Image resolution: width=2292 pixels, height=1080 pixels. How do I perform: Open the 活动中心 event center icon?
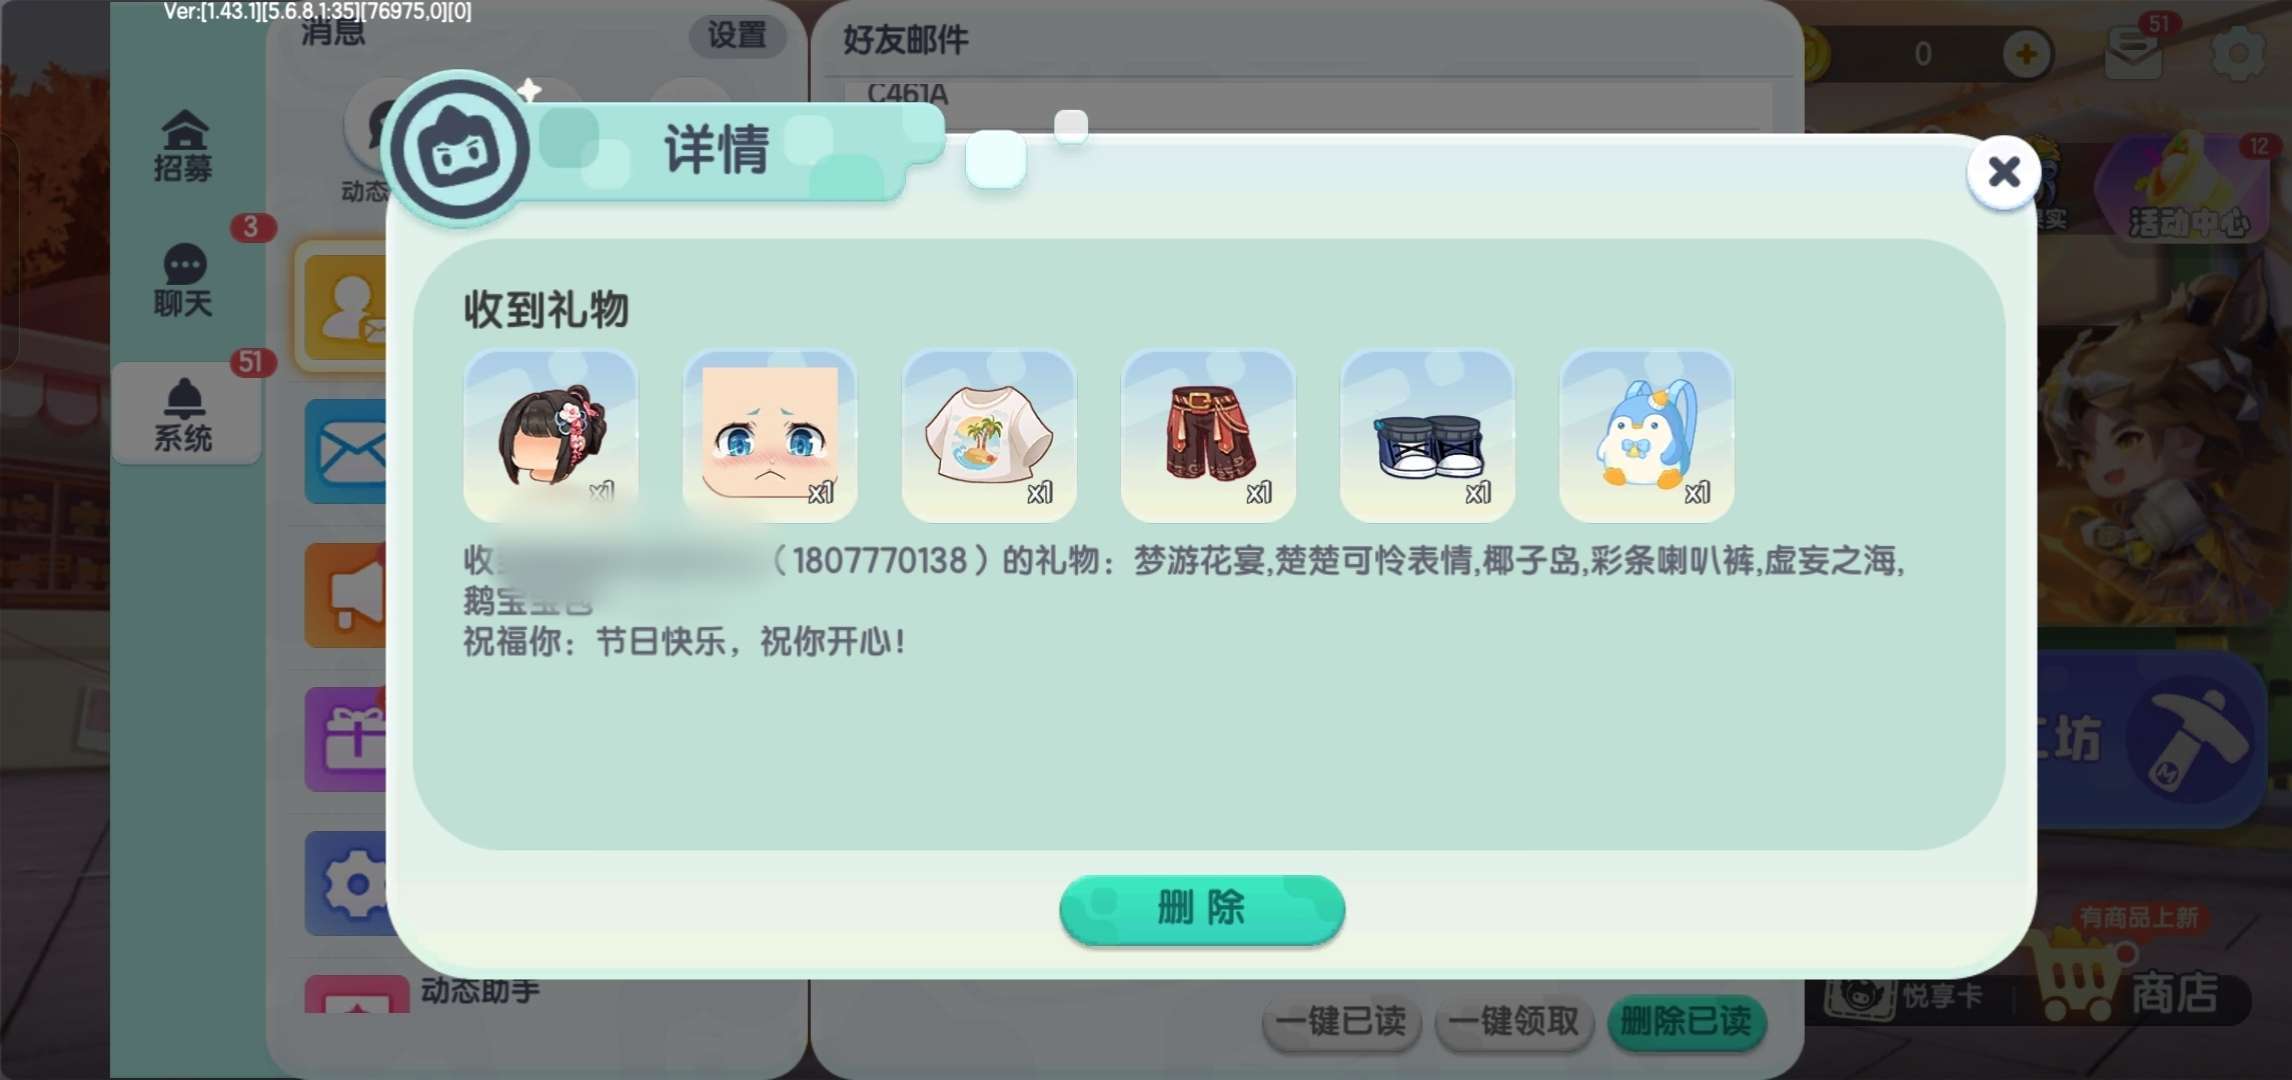pyautogui.click(x=2185, y=190)
